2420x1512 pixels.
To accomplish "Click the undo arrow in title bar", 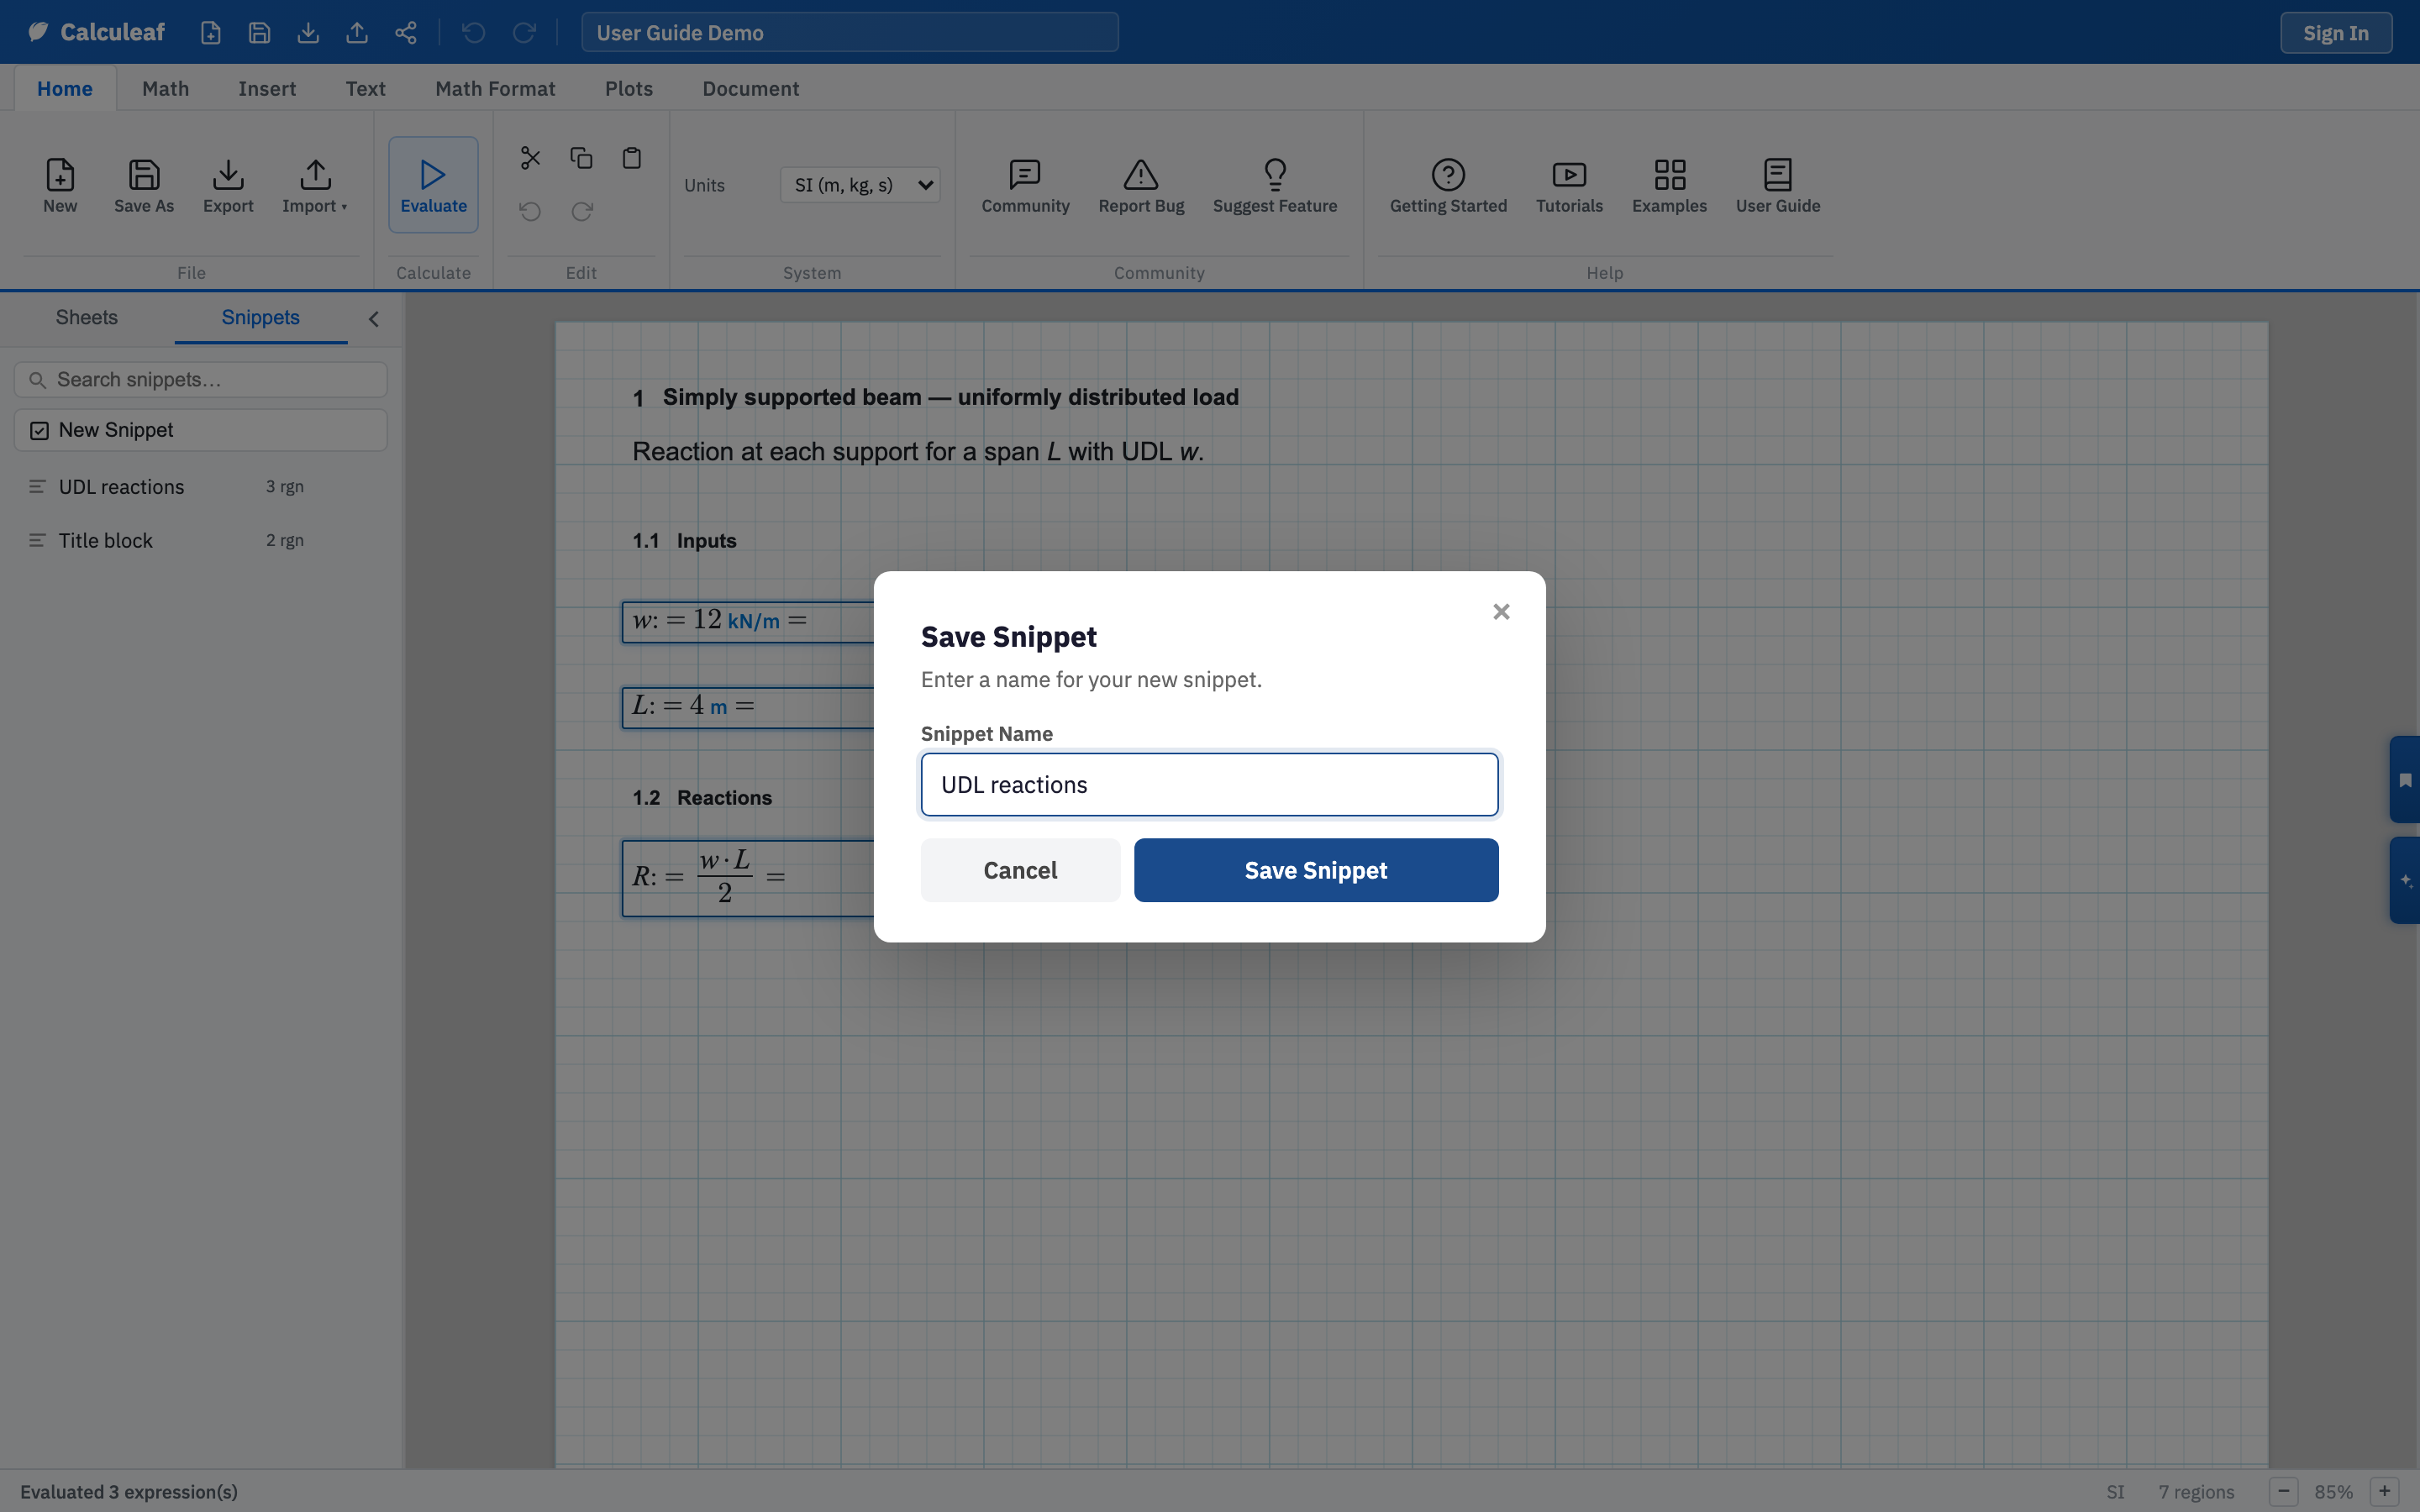I will (474, 33).
